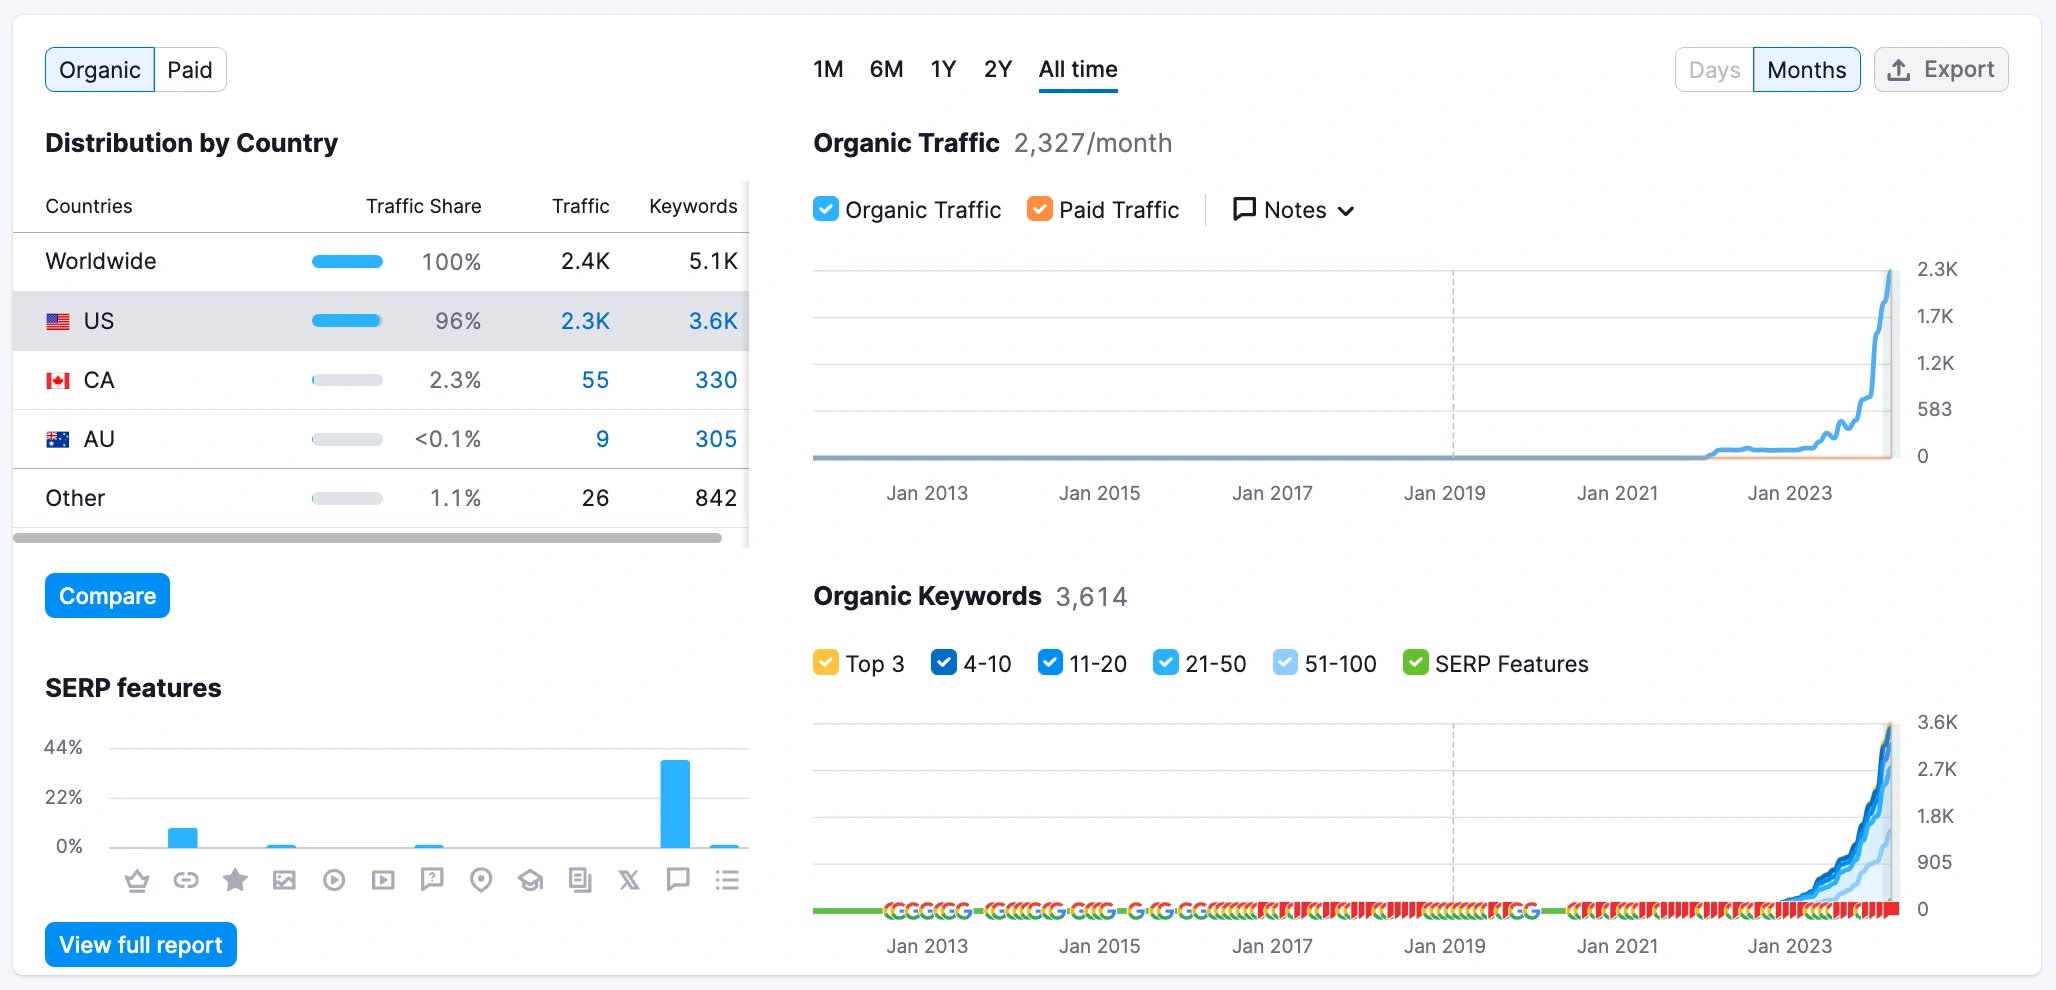Click the Notes speech bubble icon
The height and width of the screenshot is (990, 2056).
1244,209
